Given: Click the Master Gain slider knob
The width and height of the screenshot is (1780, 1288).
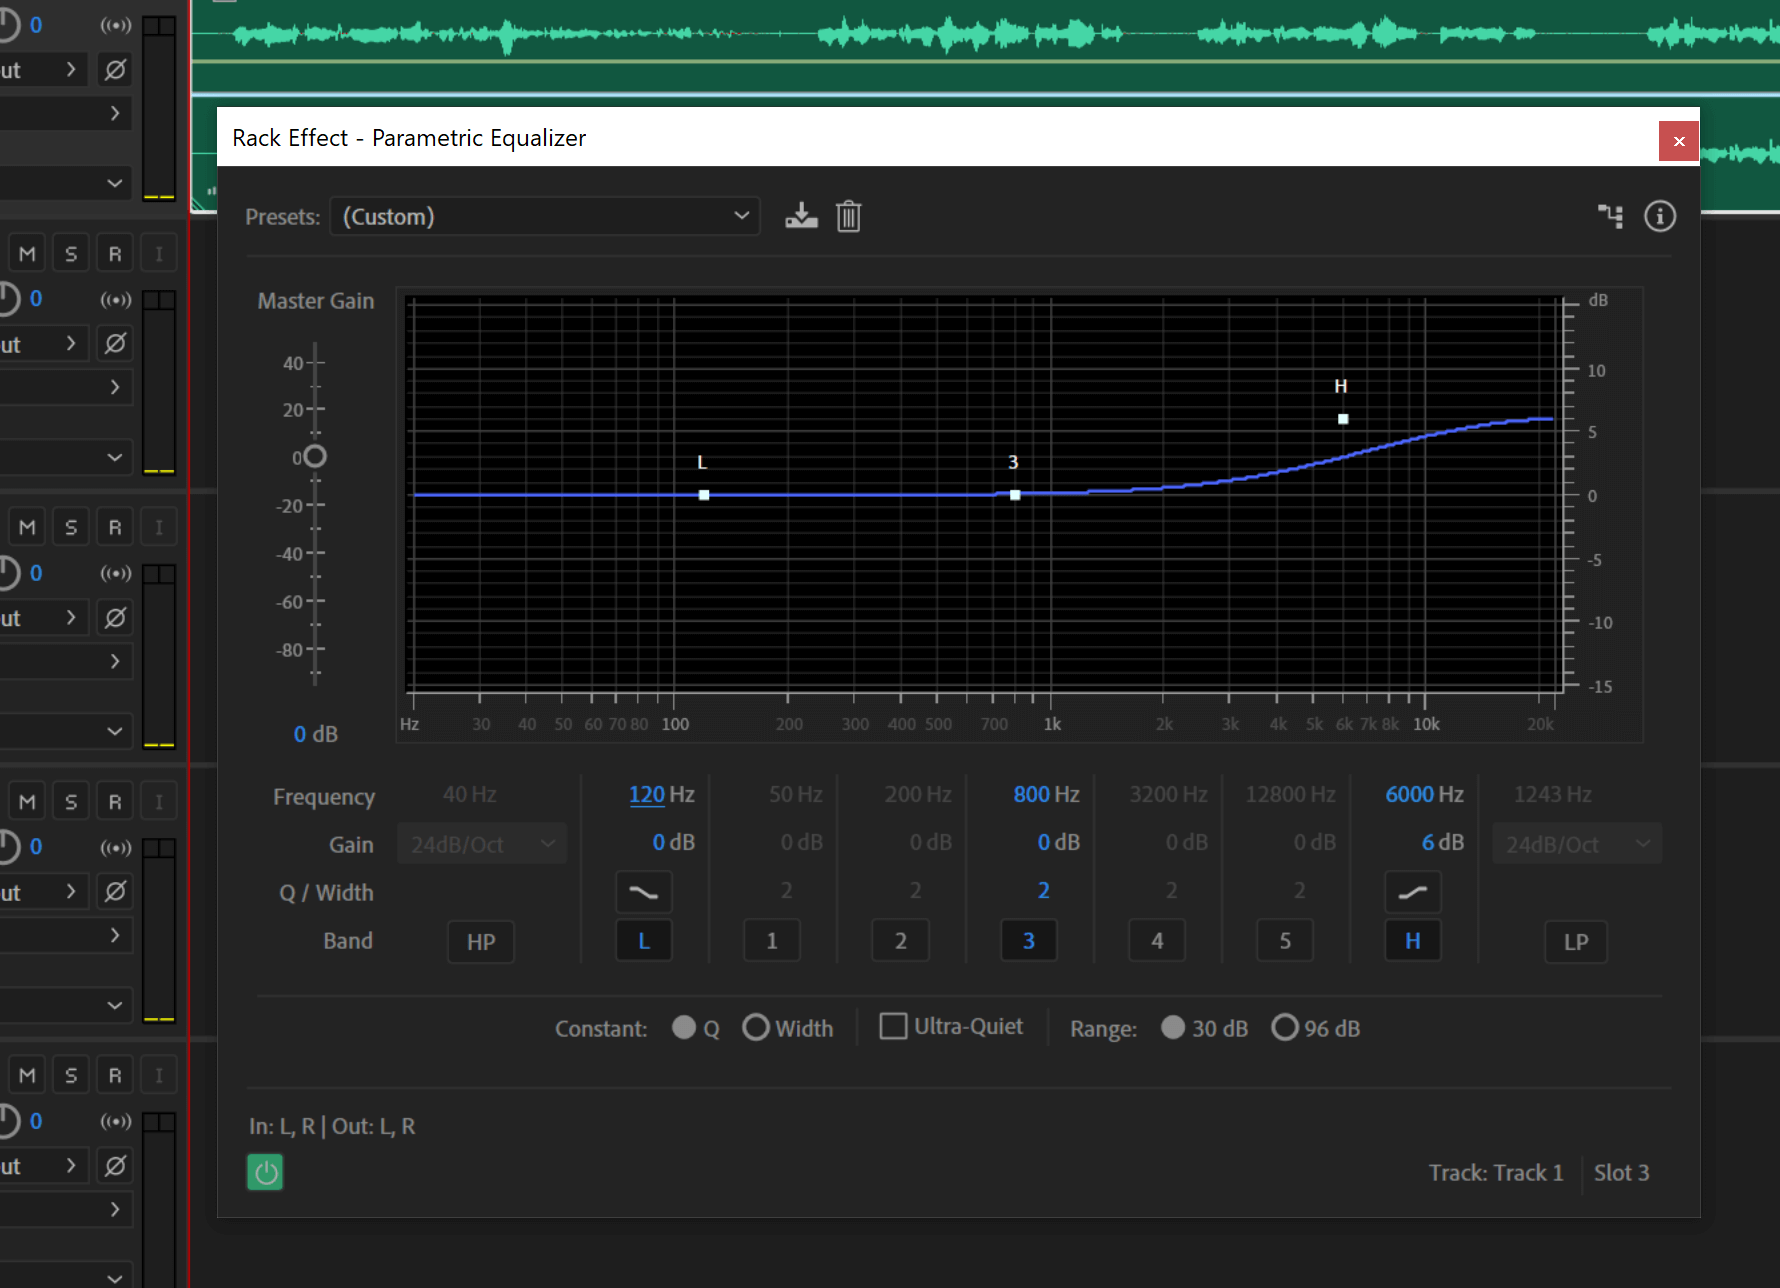Looking at the screenshot, I should point(315,457).
